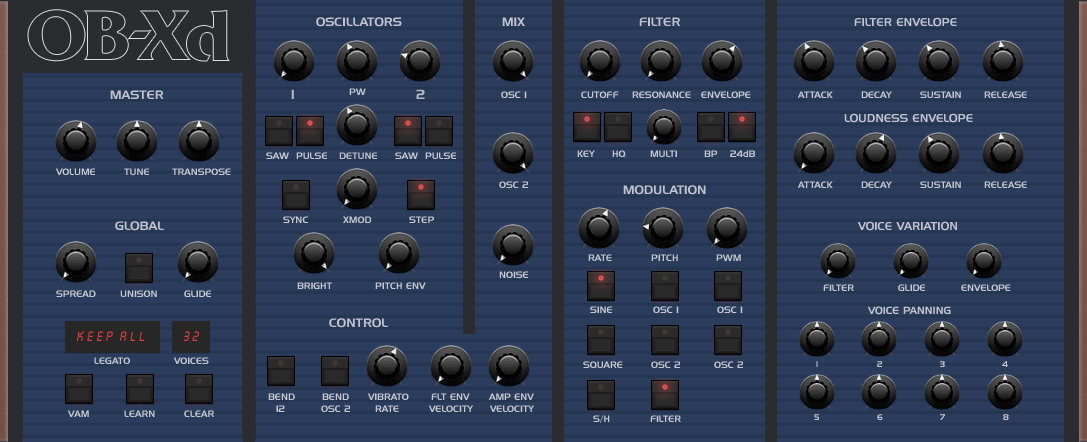
Task: Toggle pitch modulation Osc 1 button
Action: [664, 285]
